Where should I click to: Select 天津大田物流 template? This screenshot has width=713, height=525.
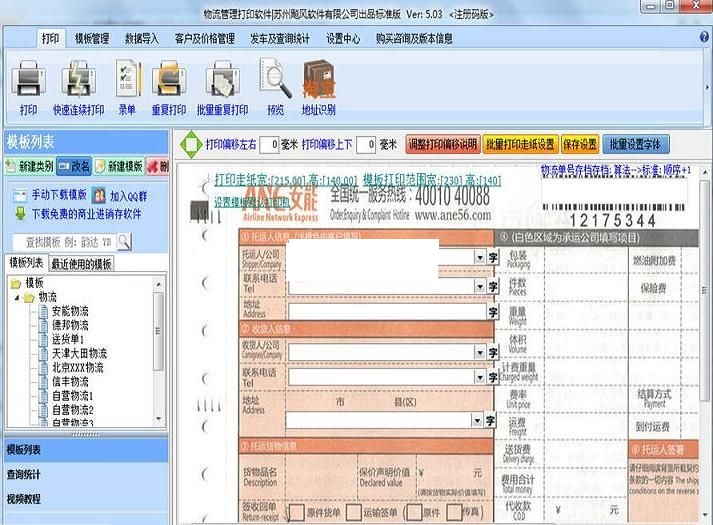tap(79, 354)
